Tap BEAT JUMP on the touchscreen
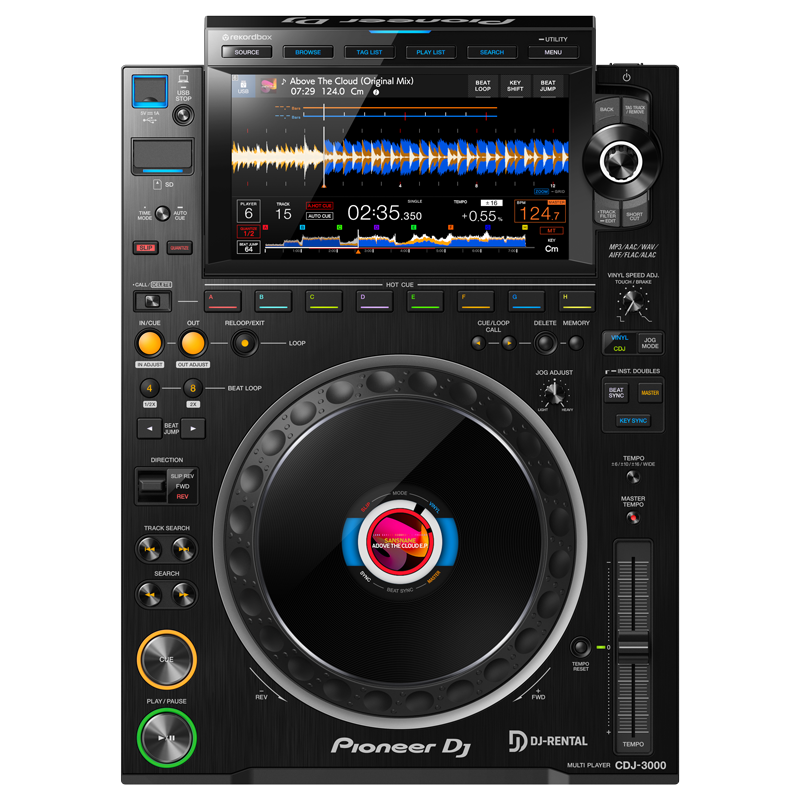Image resolution: width=800 pixels, height=800 pixels. 548,86
